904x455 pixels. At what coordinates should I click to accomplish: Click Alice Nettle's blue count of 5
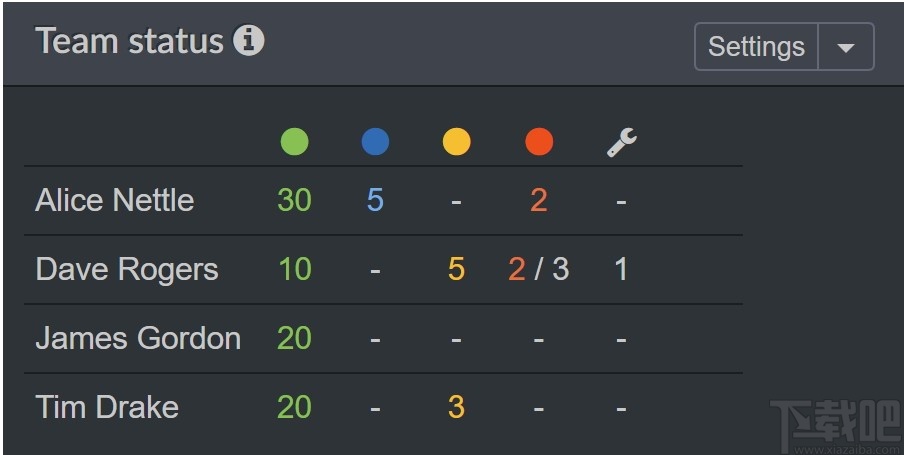tap(375, 200)
